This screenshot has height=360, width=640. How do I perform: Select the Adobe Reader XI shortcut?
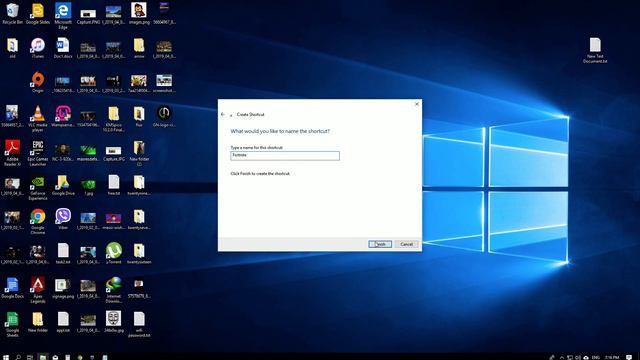click(x=12, y=153)
